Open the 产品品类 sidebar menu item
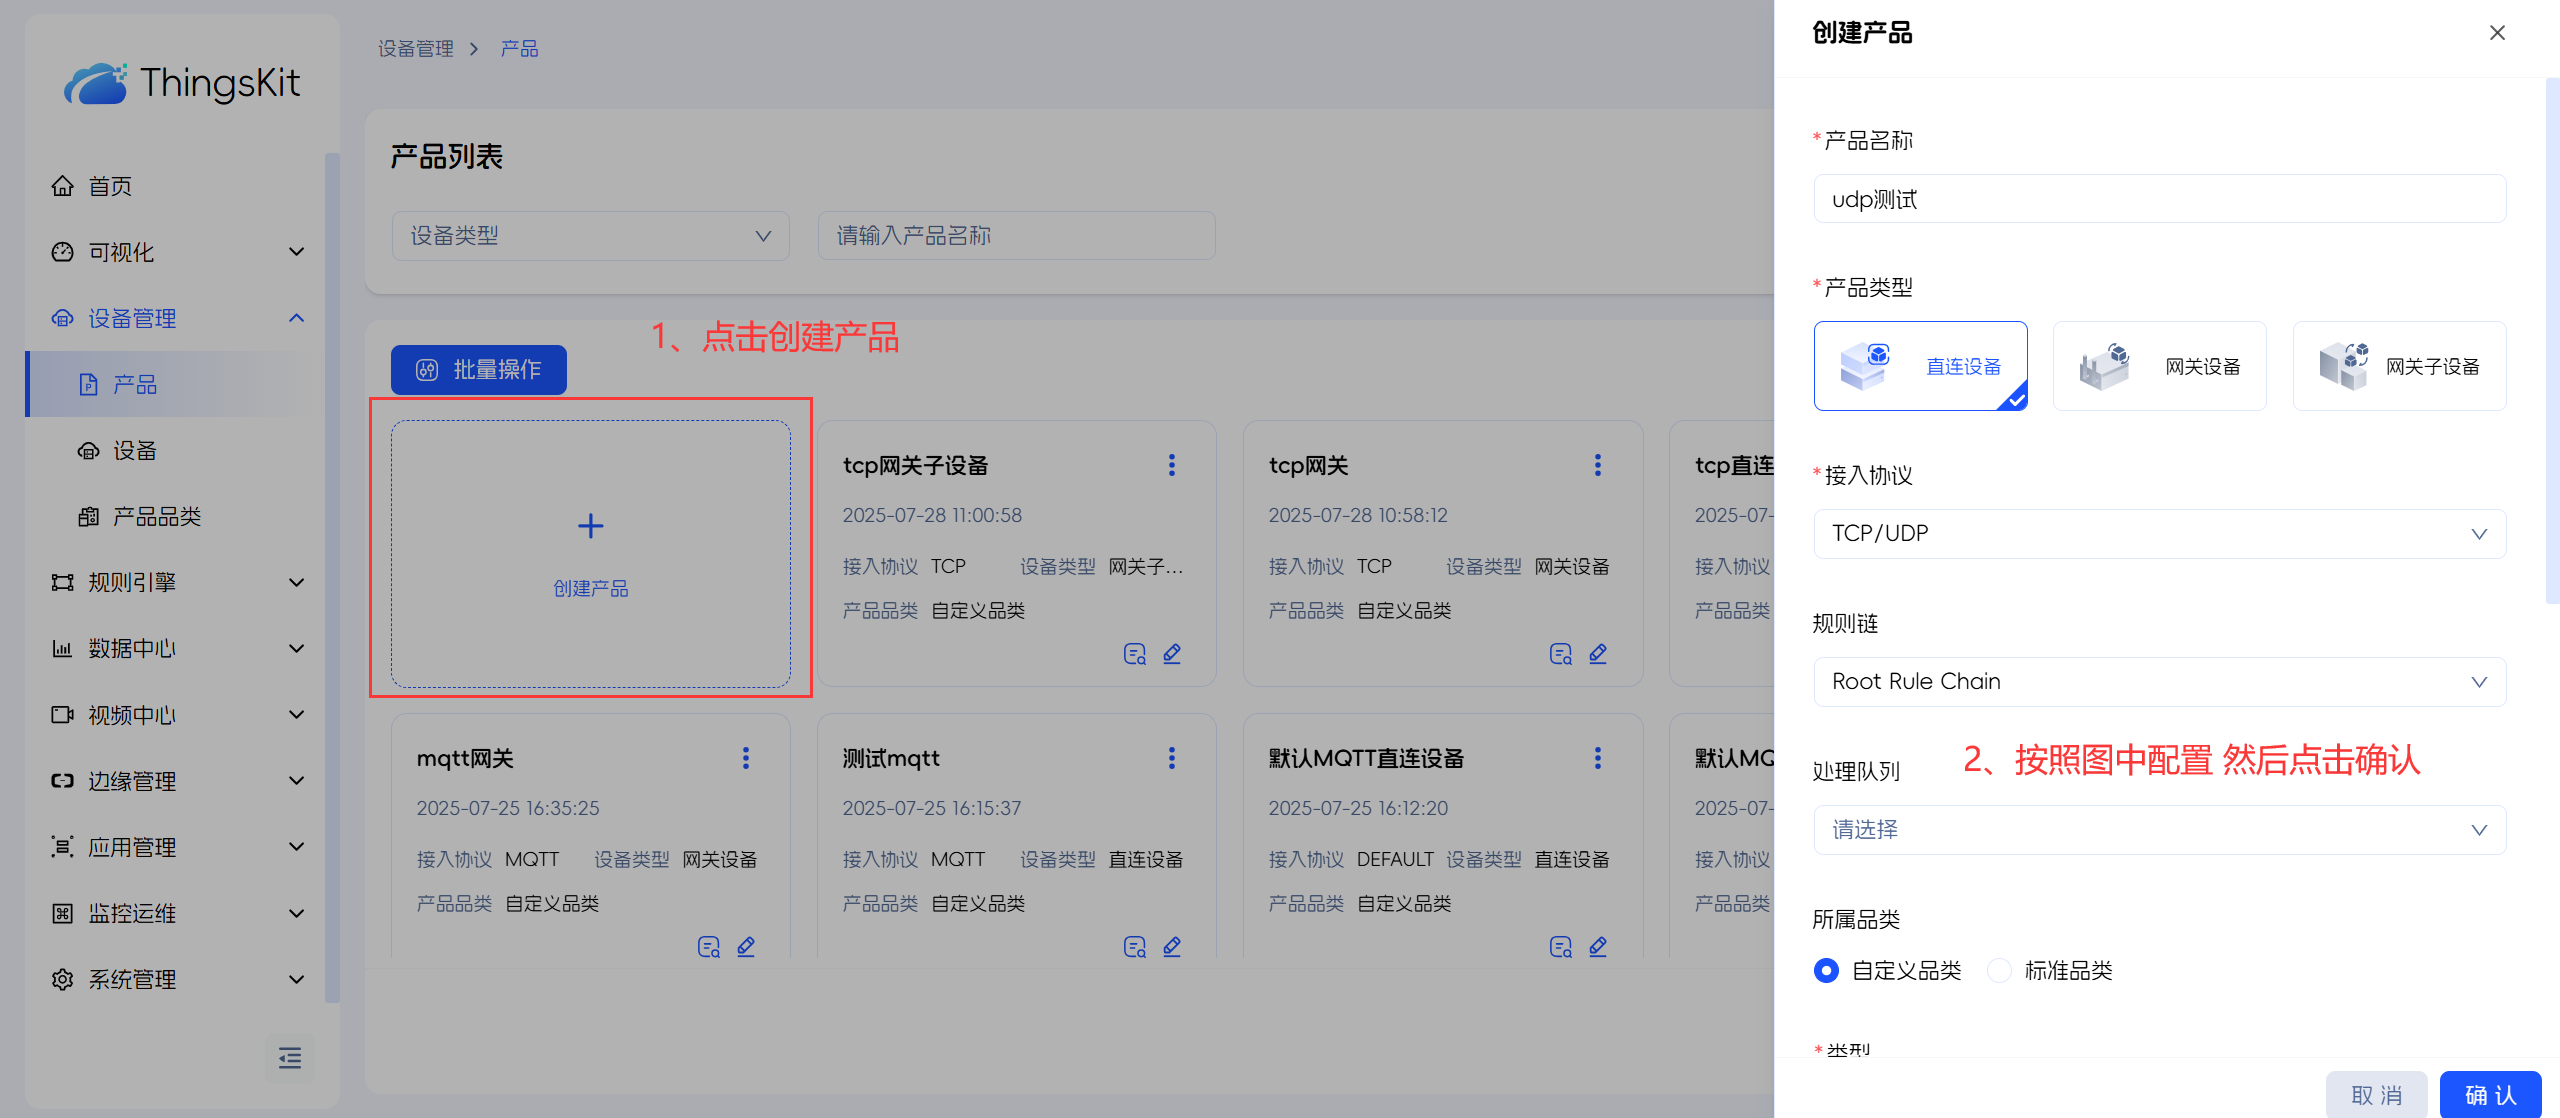Screen dimensions: 2560x1118 [157, 517]
